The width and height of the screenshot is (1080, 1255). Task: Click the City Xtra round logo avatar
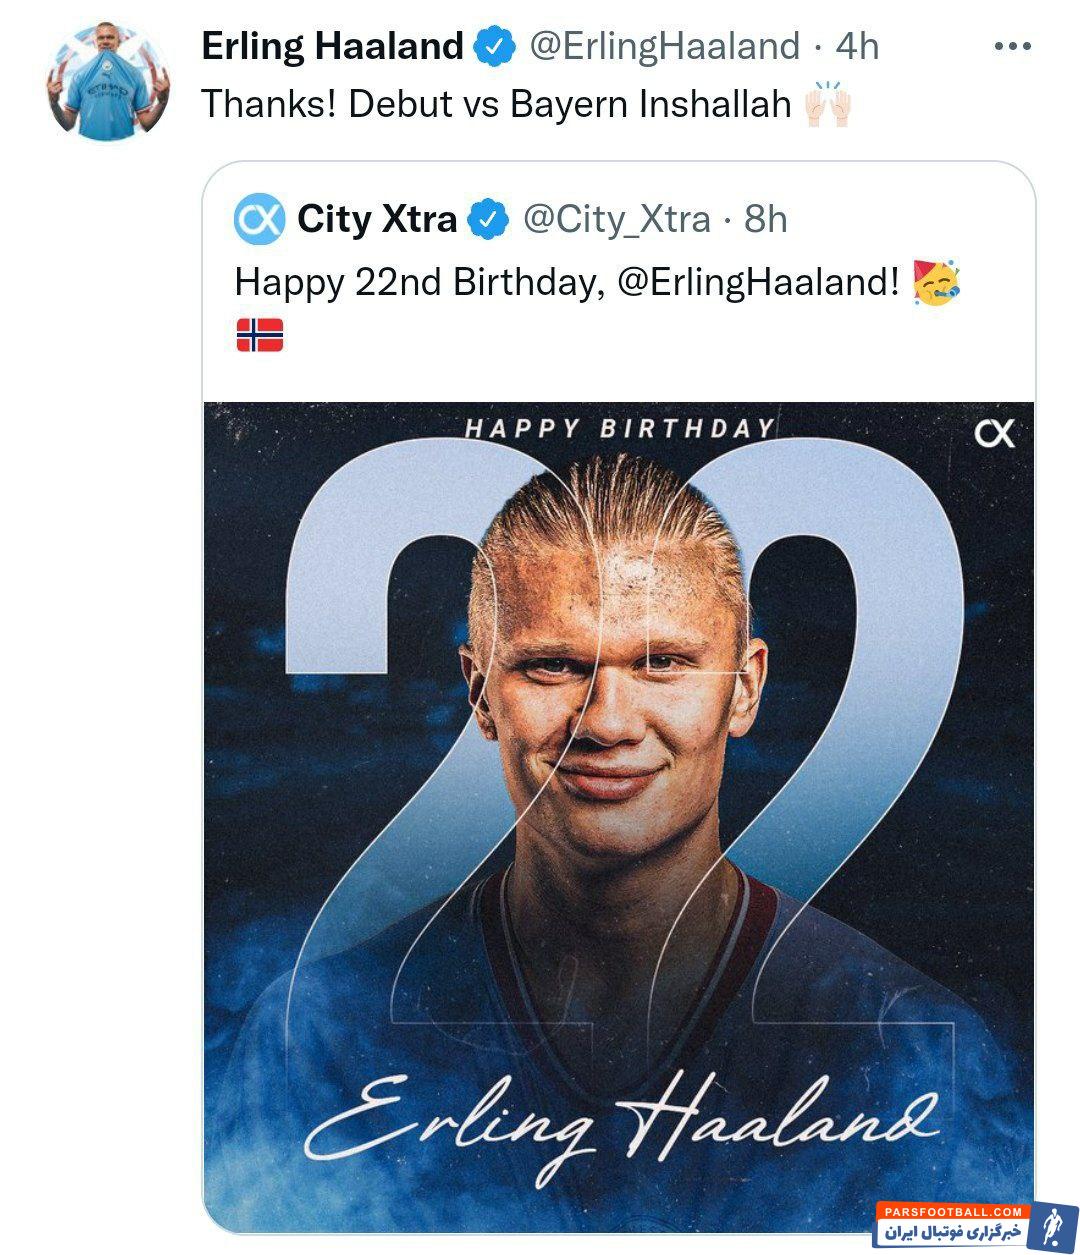coord(259,220)
